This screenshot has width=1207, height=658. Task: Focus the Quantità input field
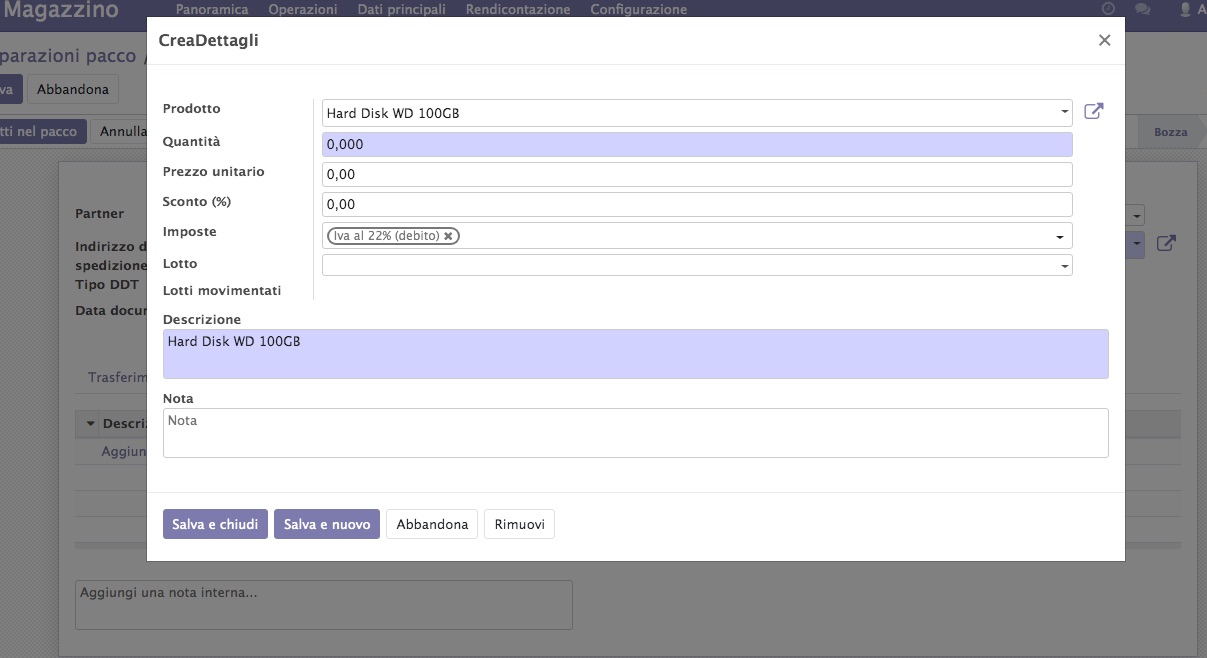tap(697, 144)
